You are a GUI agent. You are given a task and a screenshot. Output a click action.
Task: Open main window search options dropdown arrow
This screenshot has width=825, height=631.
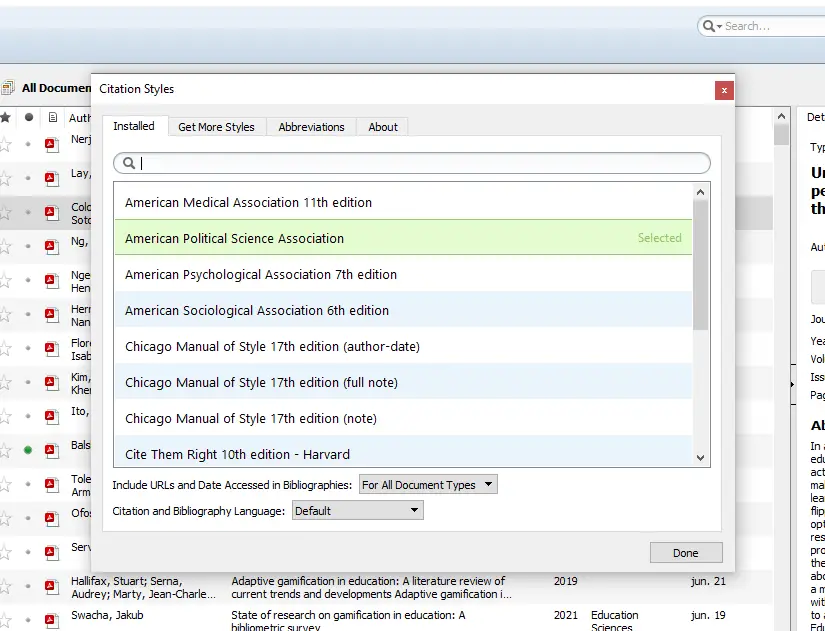[719, 27]
